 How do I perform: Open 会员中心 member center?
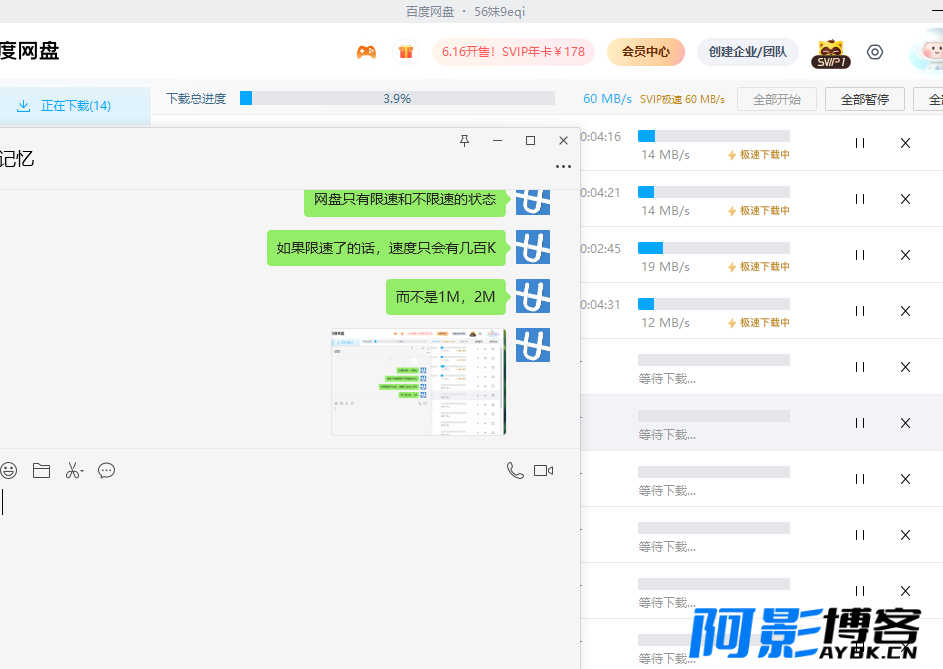click(x=646, y=52)
